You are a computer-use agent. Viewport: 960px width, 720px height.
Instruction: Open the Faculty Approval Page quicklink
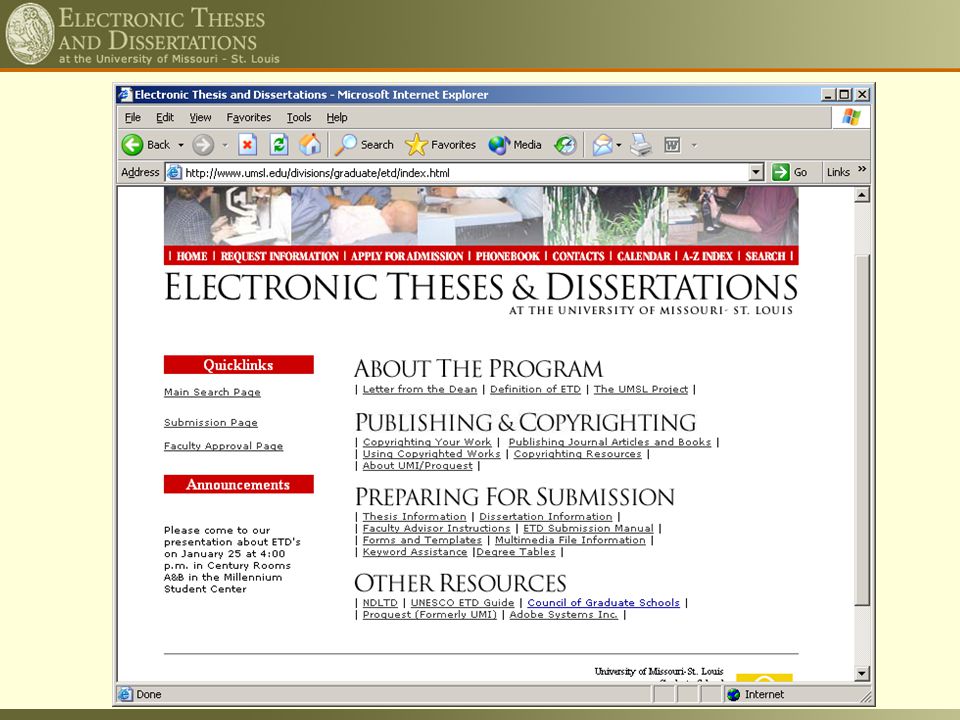click(223, 446)
